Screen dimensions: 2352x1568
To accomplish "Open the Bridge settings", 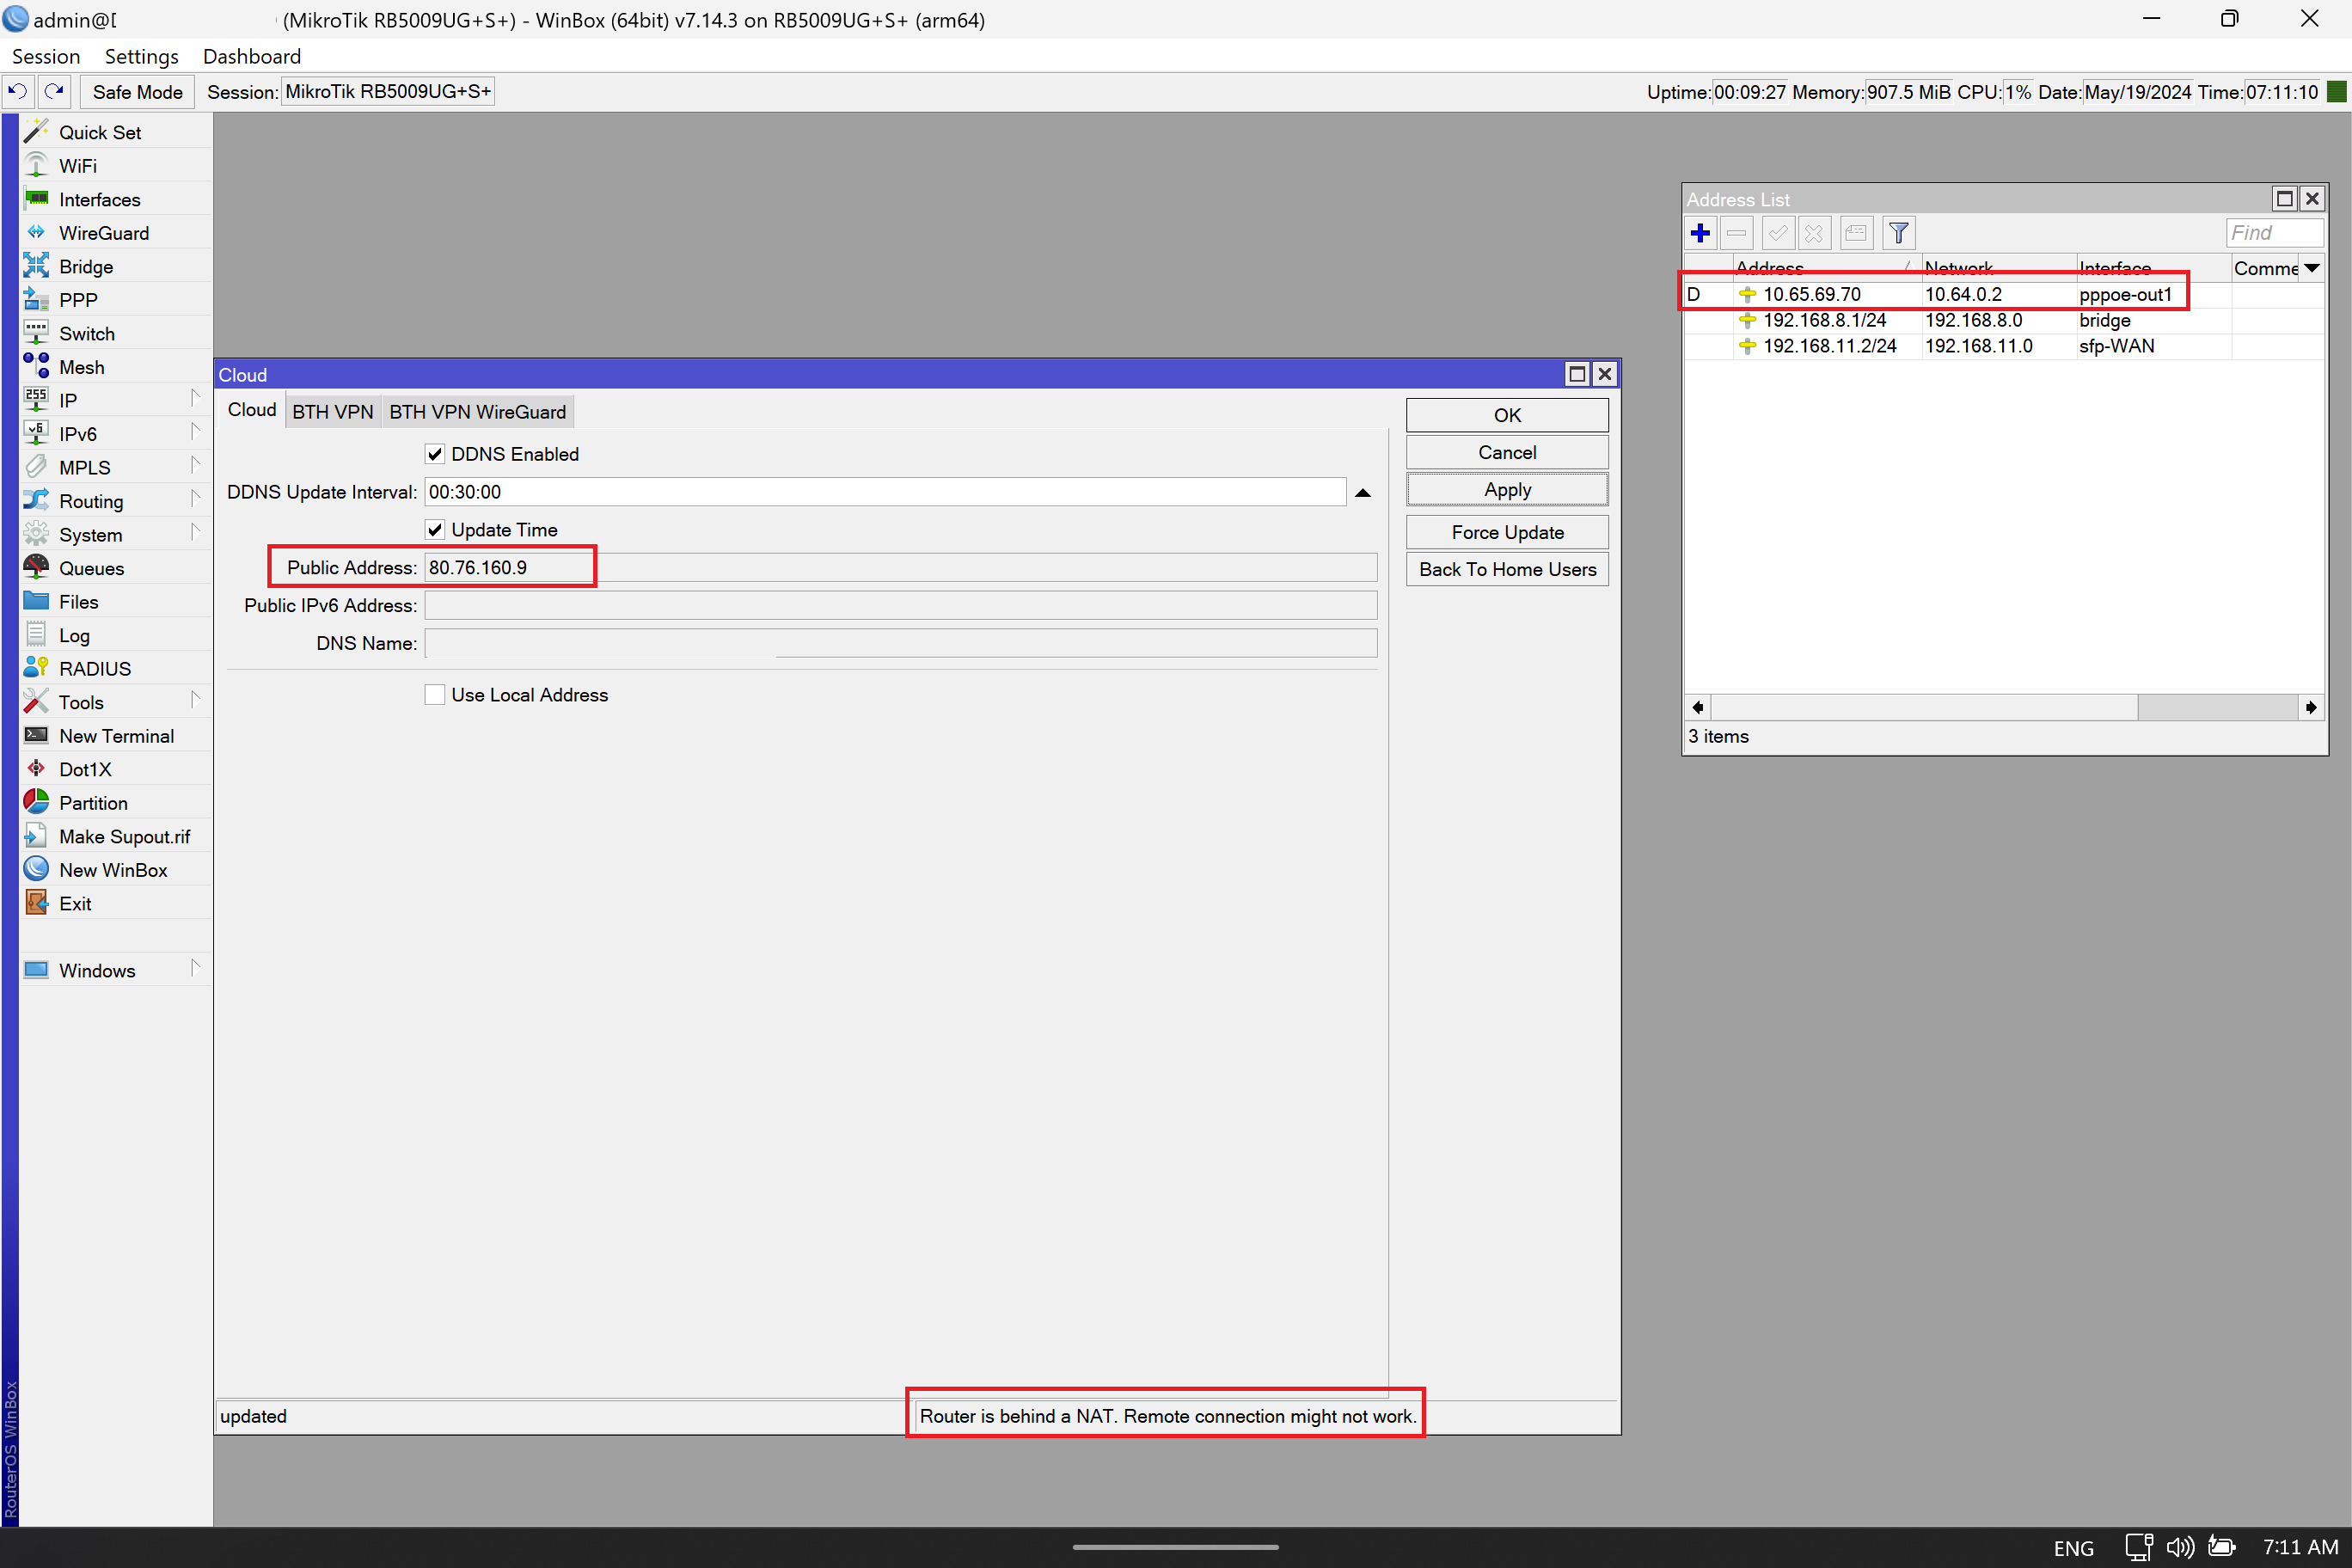I will [85, 266].
